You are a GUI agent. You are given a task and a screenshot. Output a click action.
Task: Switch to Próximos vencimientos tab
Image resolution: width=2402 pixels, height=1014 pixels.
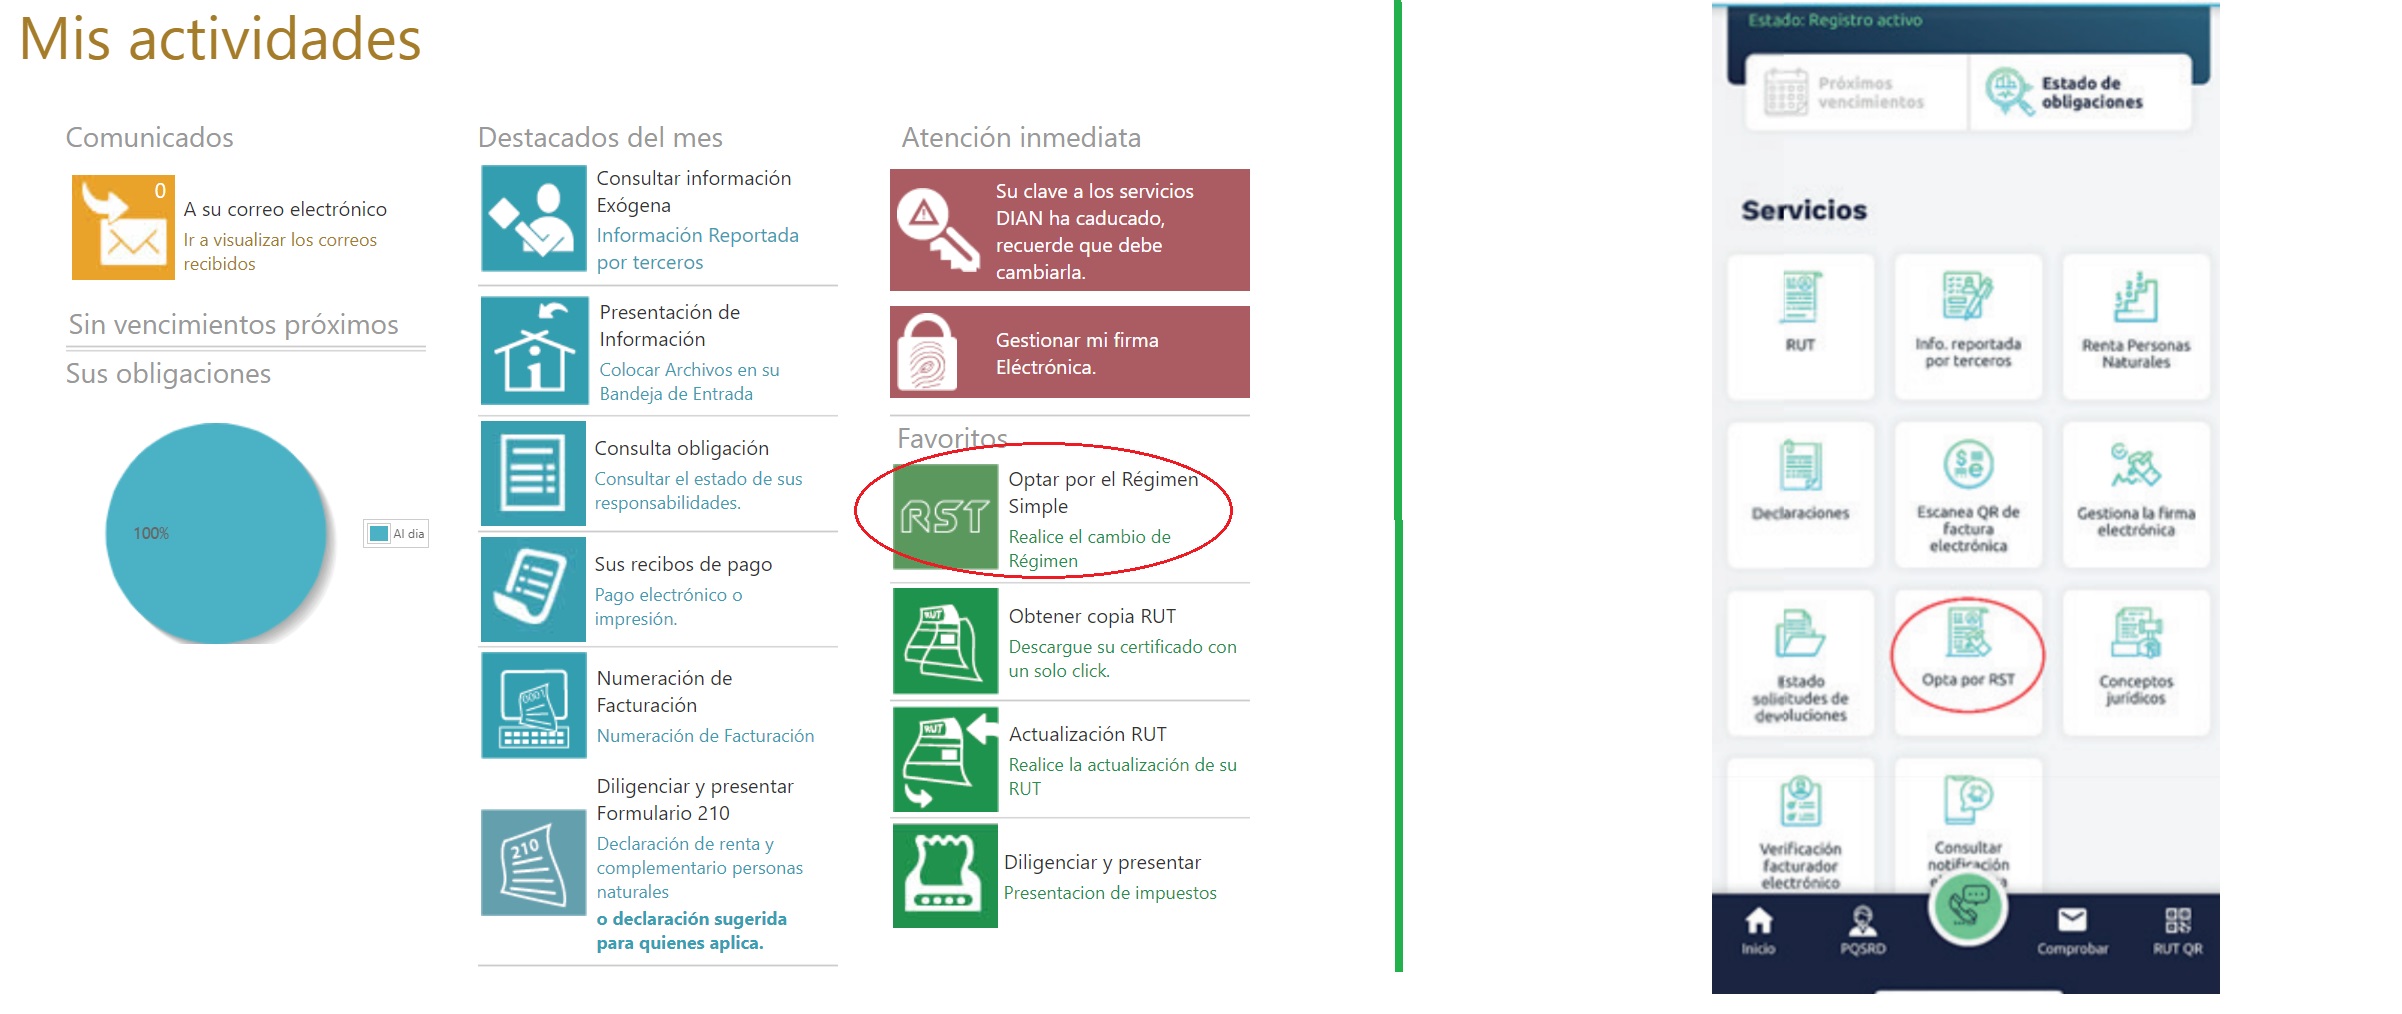[x=1856, y=93]
